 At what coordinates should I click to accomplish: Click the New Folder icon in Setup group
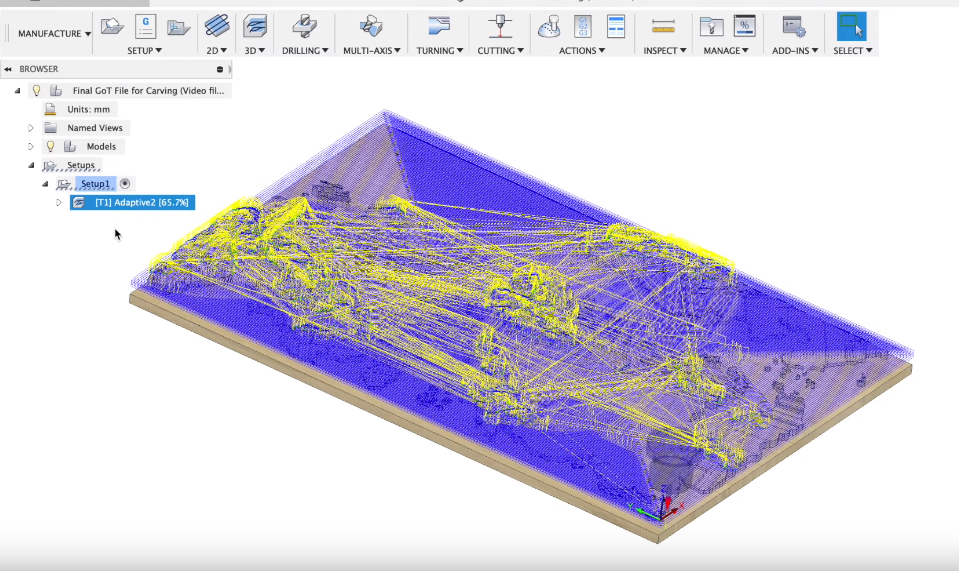click(178, 27)
